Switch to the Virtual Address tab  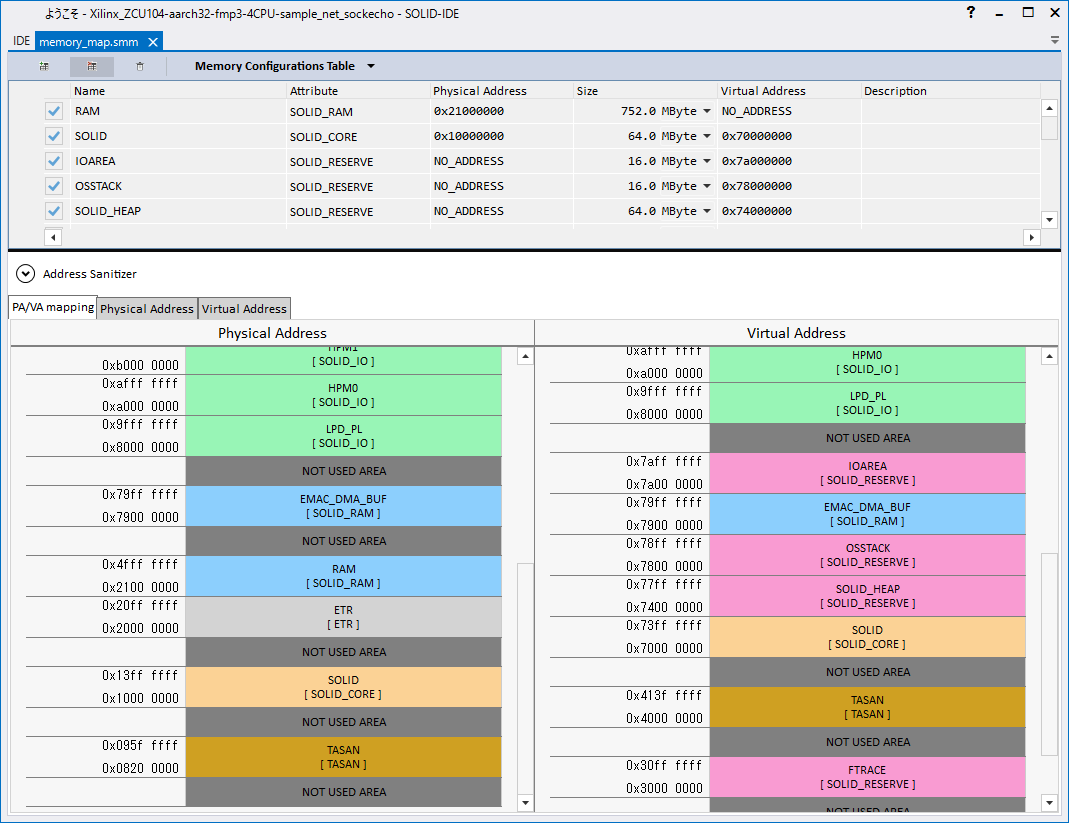[x=244, y=309]
